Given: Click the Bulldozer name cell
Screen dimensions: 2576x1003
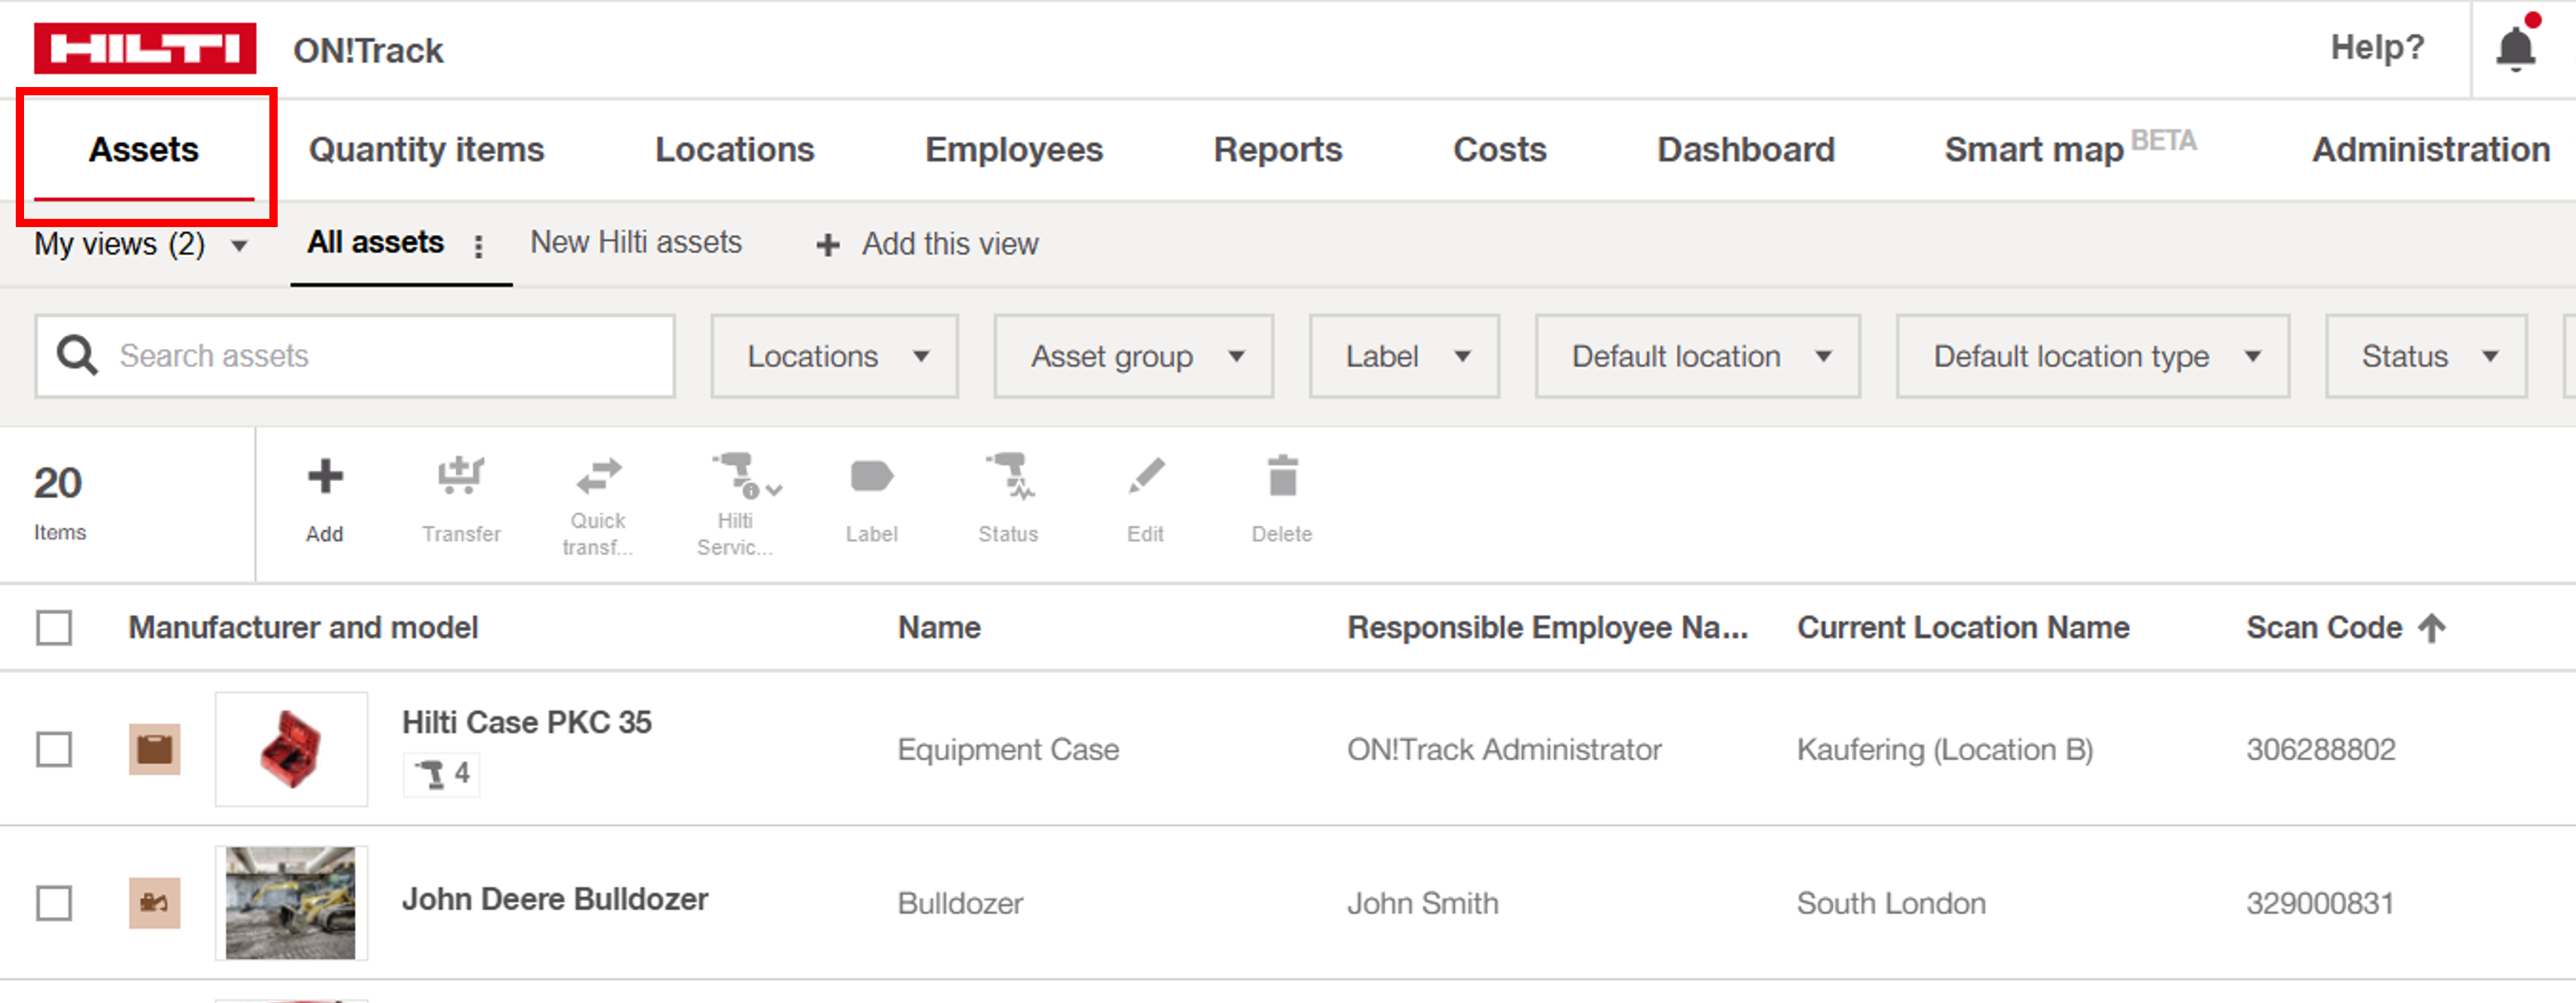Looking at the screenshot, I should click(x=960, y=904).
